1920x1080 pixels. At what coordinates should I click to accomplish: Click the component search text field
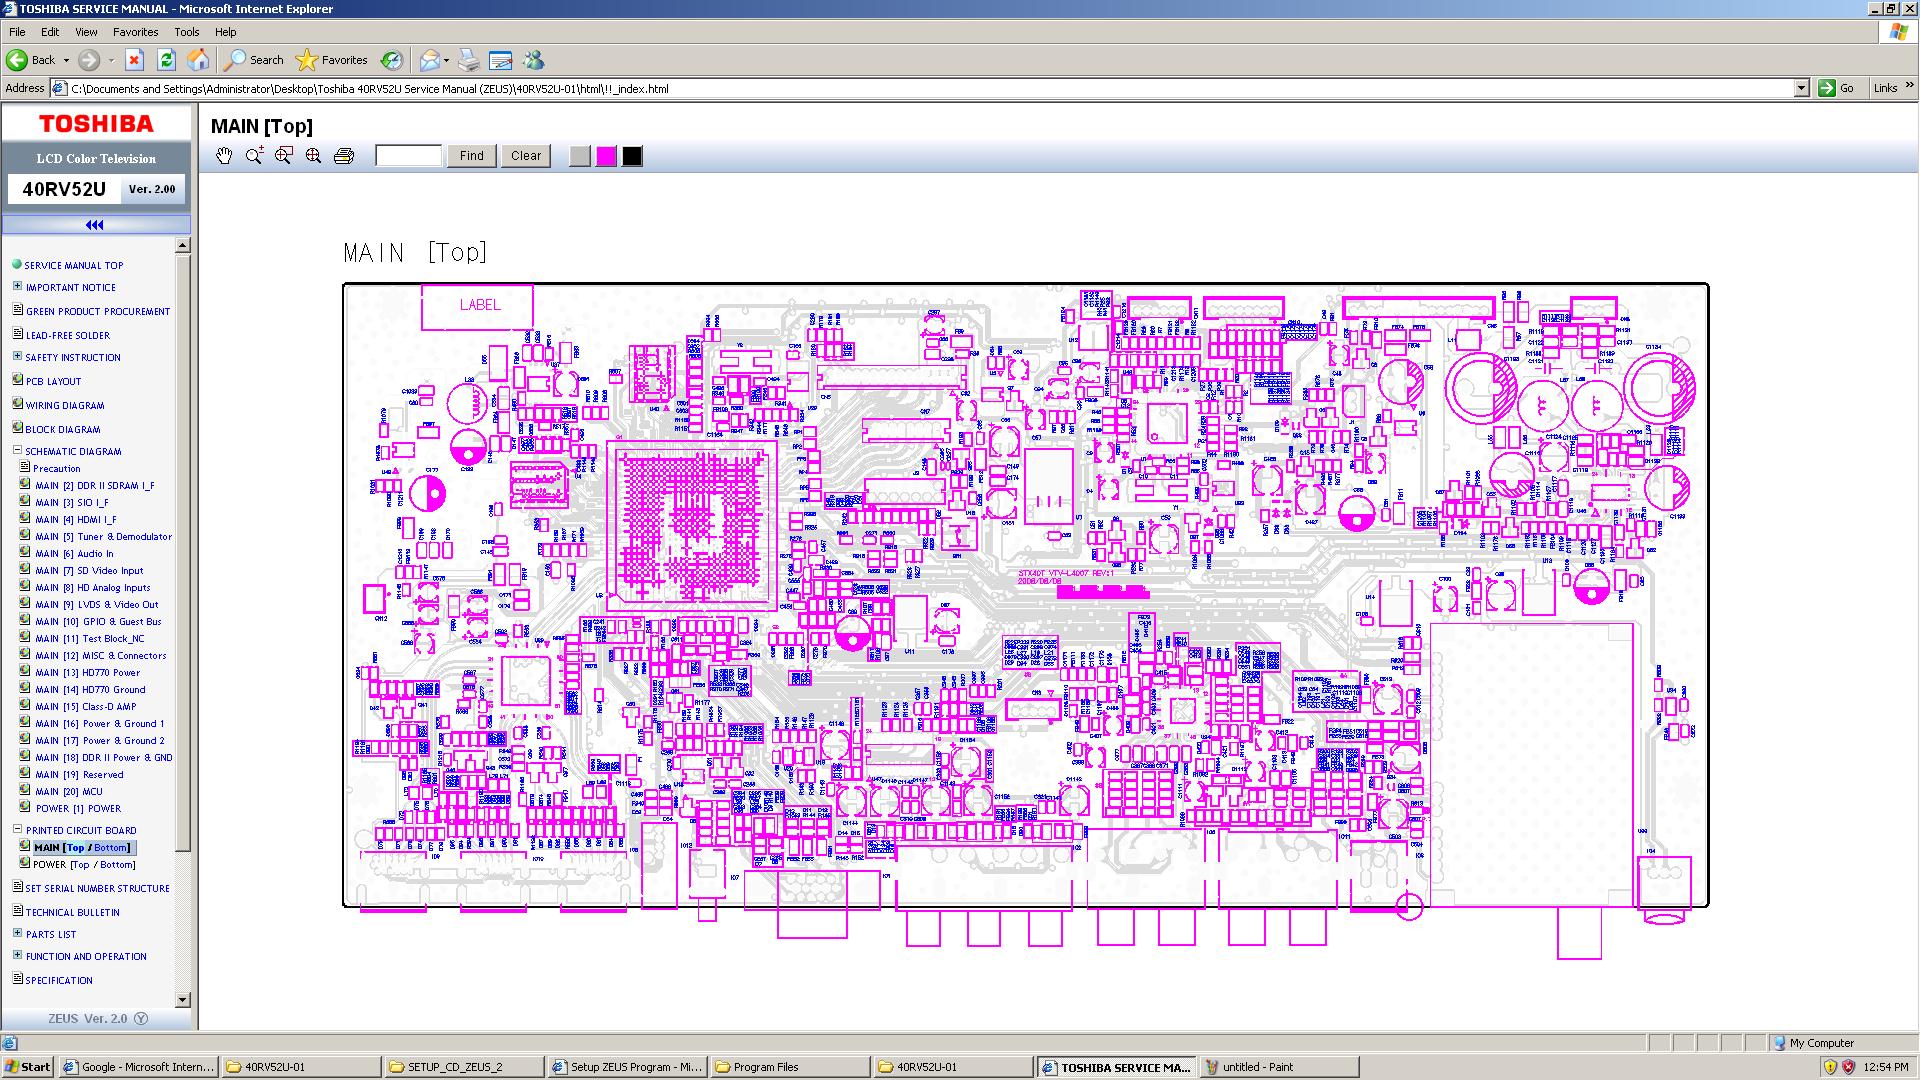pos(408,156)
